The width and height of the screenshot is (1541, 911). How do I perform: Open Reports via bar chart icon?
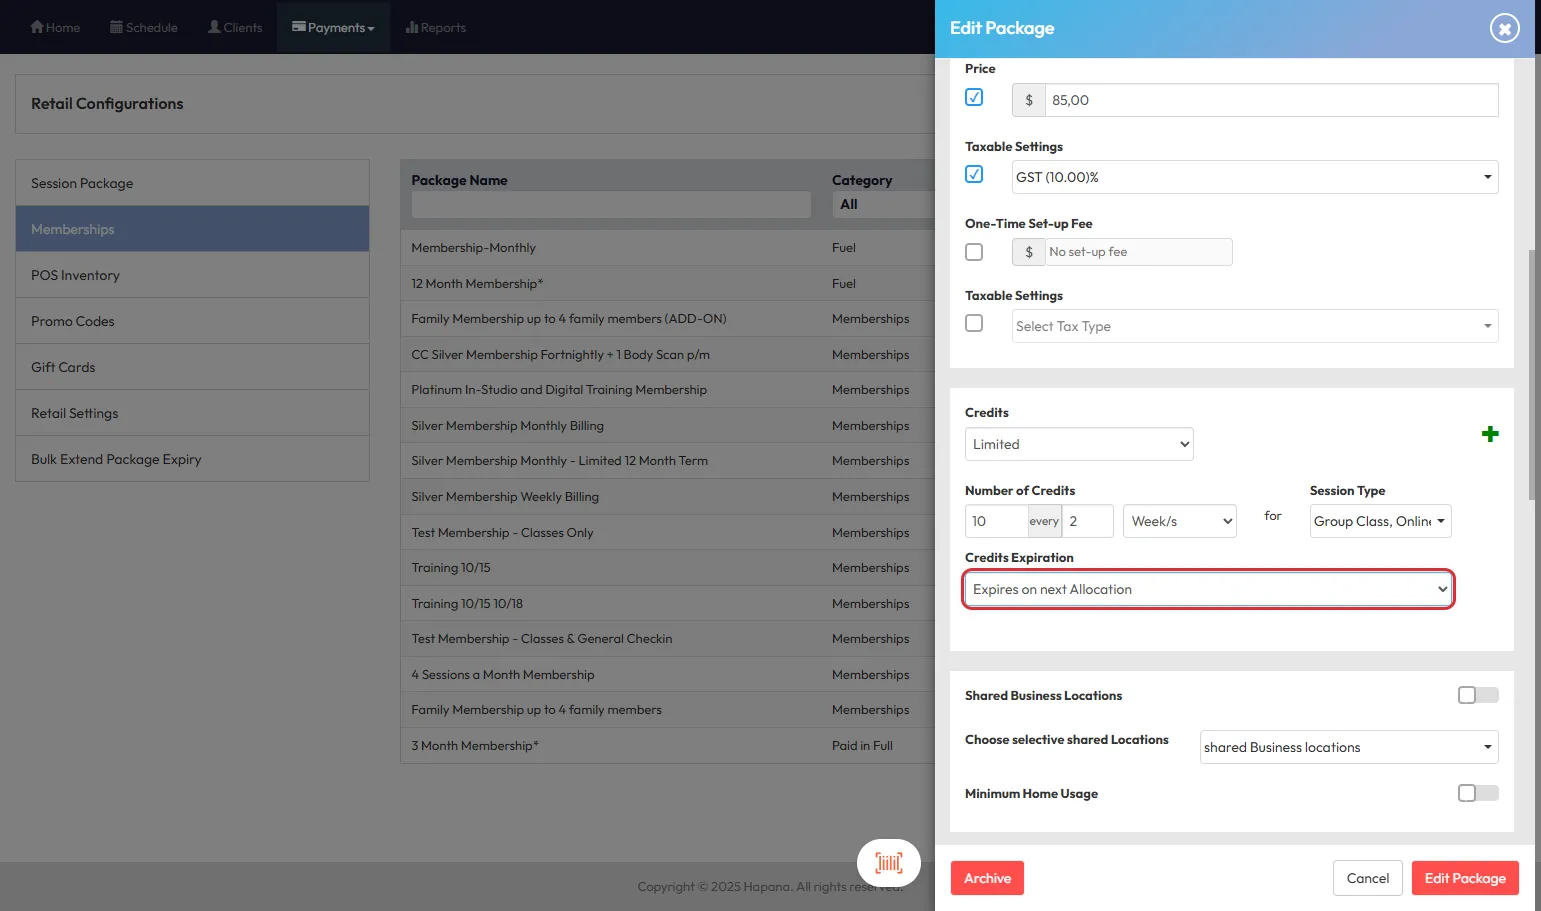pos(411,27)
